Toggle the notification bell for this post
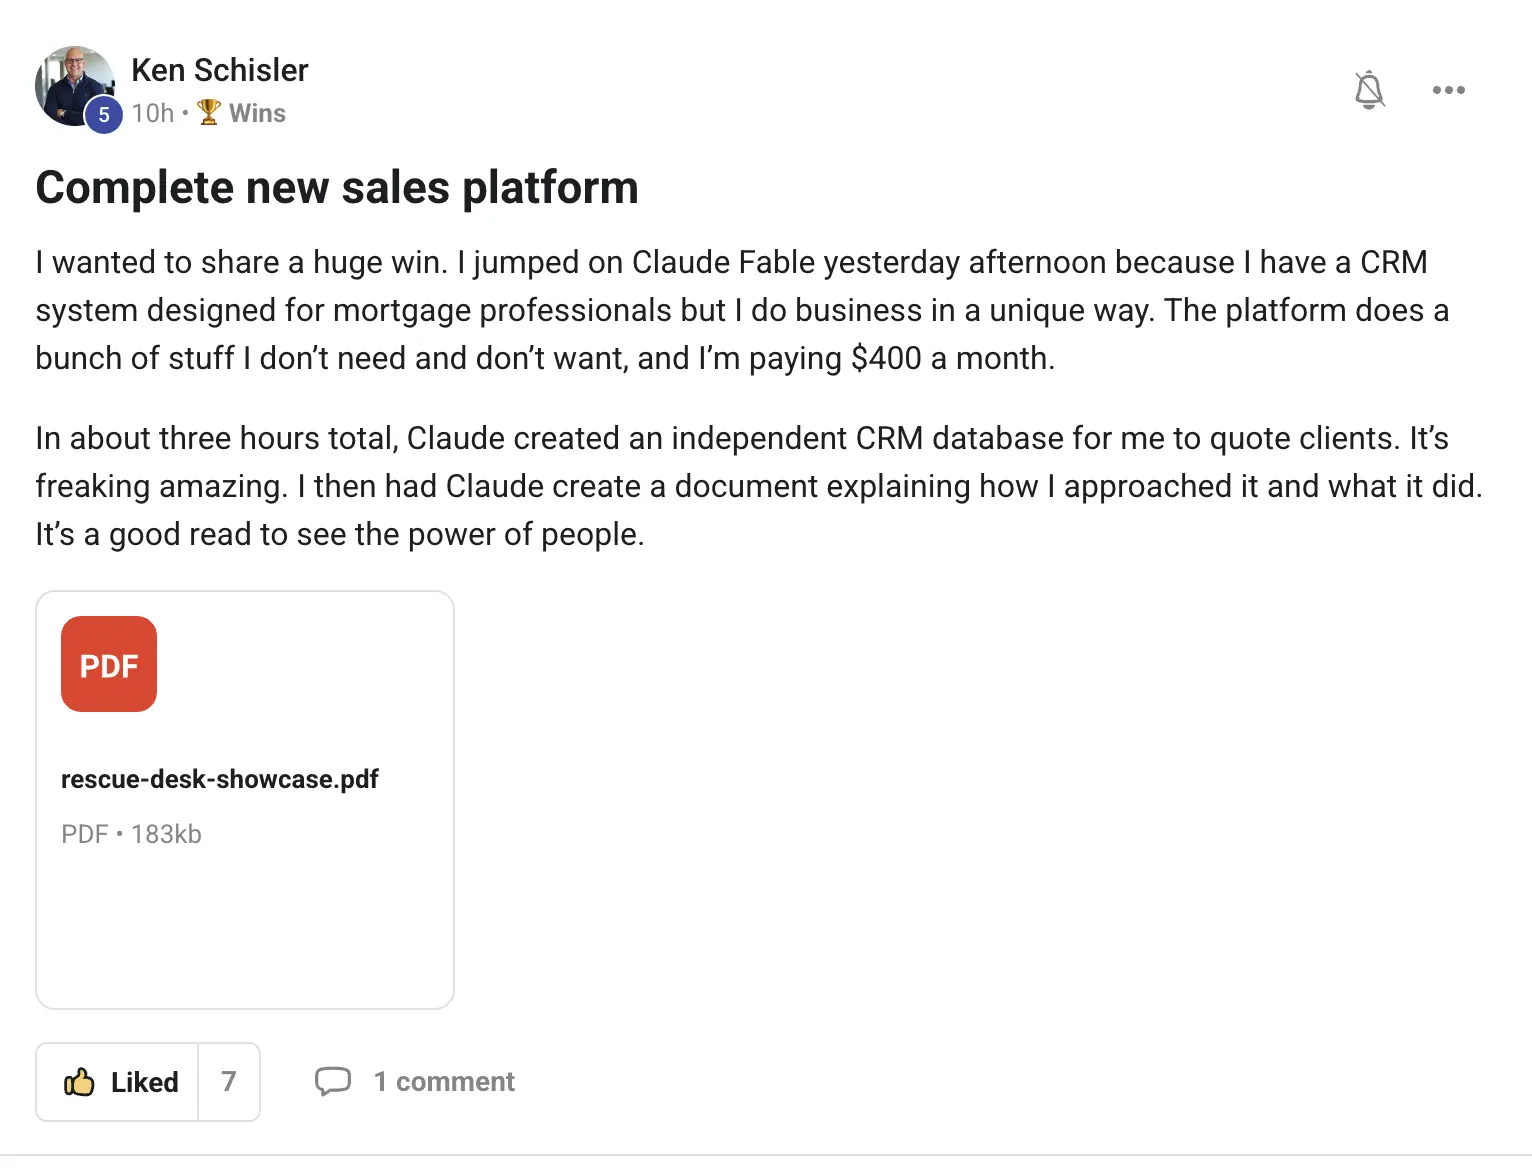 pos(1369,90)
